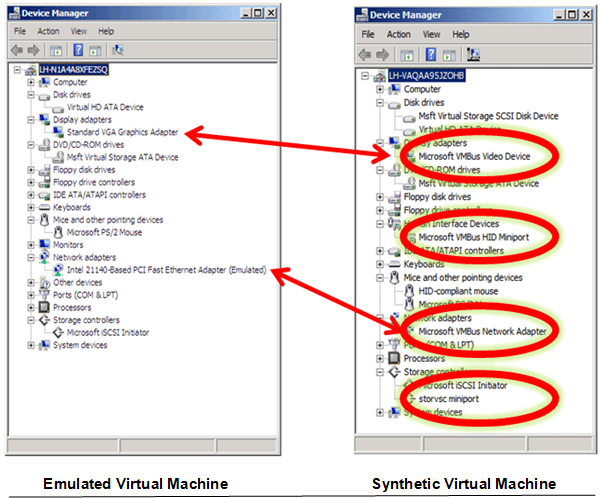The height and width of the screenshot is (498, 601).
Task: Select Floppy drive controllers label in left window
Action: click(94, 182)
